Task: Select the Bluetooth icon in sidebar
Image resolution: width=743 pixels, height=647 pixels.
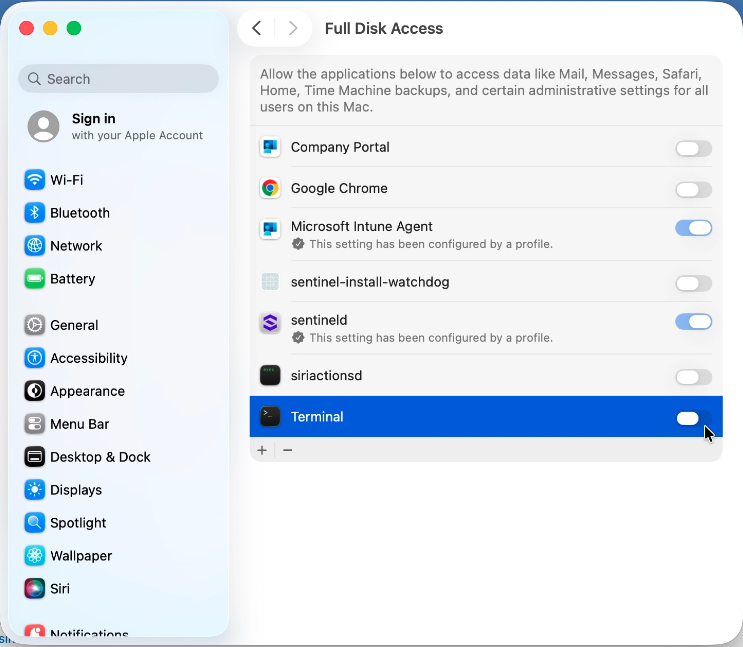Action: (x=35, y=213)
